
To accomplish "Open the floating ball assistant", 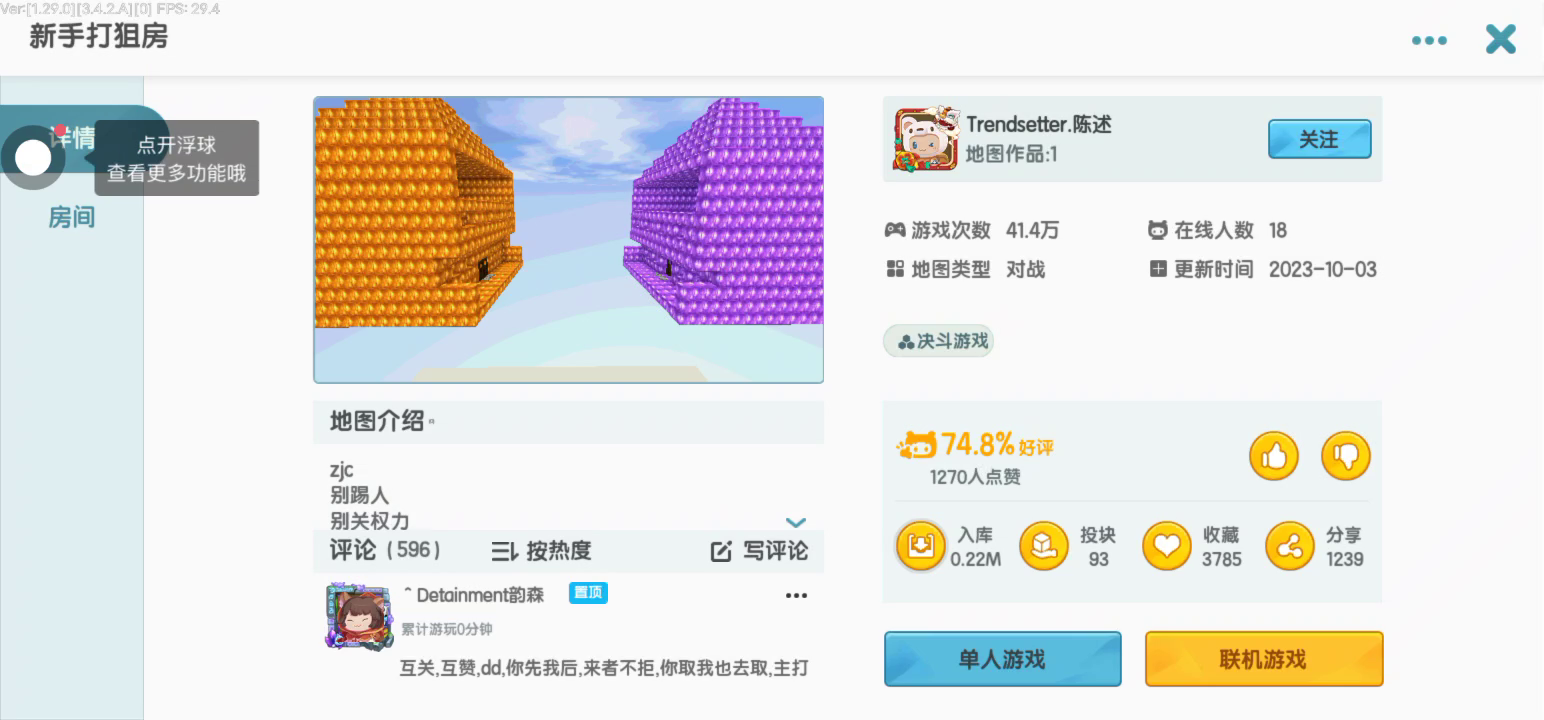I will pyautogui.click(x=33, y=158).
